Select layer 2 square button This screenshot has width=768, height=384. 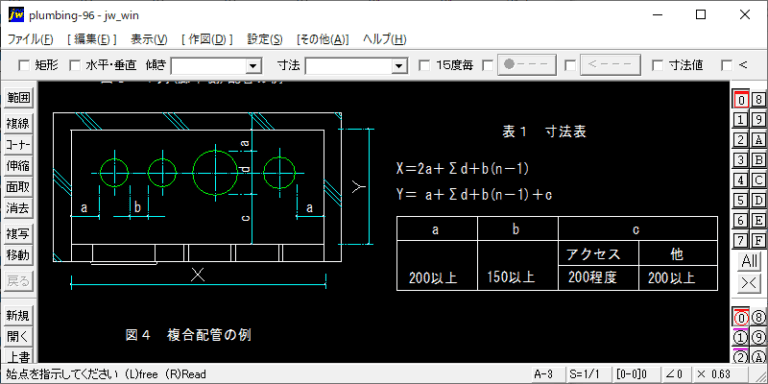741,140
